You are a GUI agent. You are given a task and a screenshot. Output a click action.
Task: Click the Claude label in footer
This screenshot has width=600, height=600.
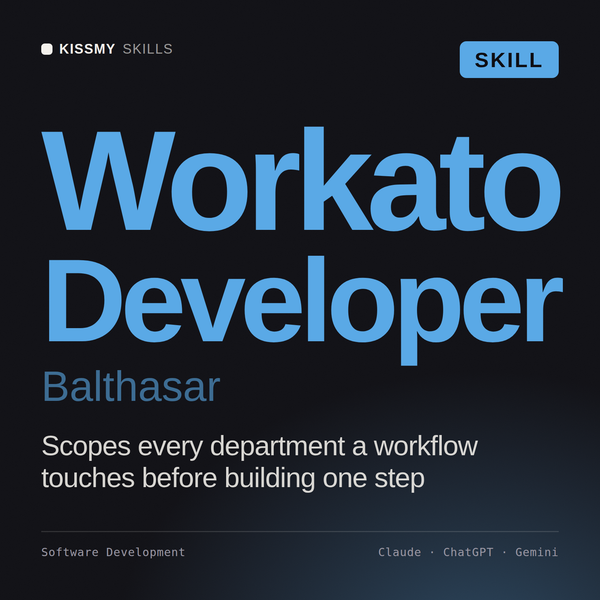point(399,552)
